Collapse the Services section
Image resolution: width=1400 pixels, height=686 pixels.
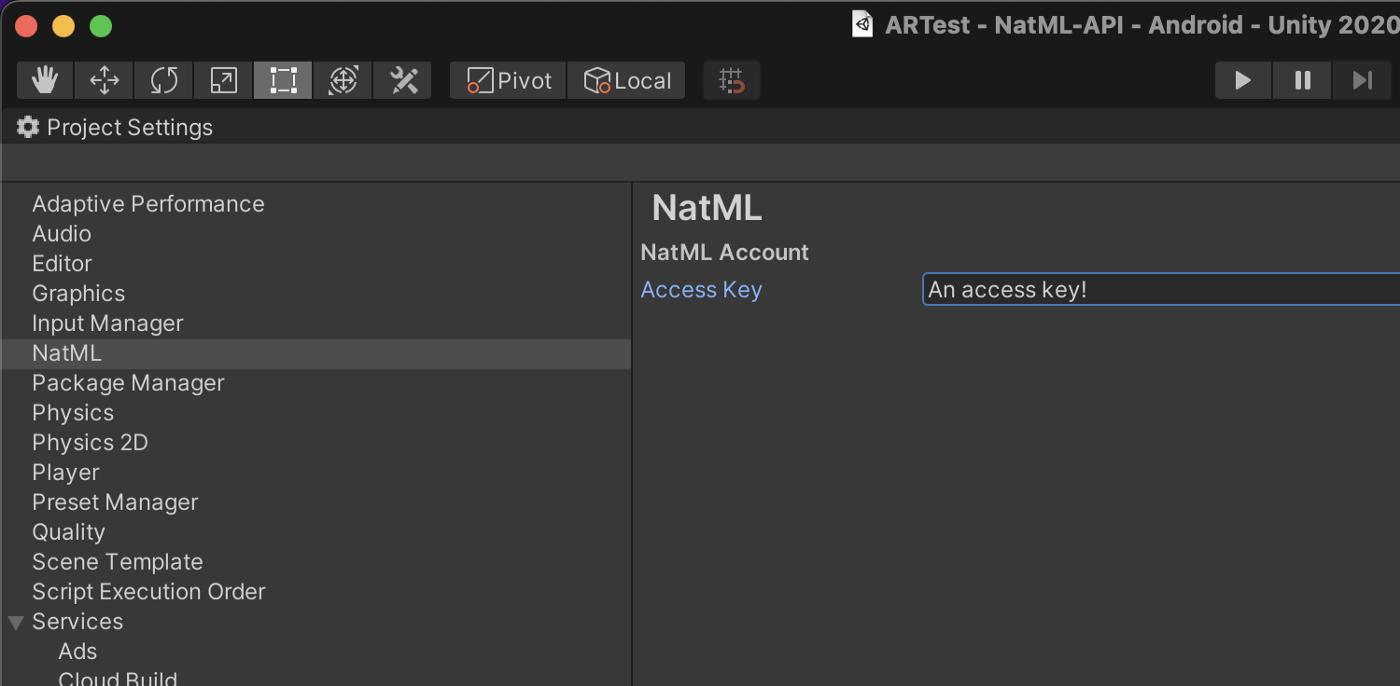click(16, 622)
